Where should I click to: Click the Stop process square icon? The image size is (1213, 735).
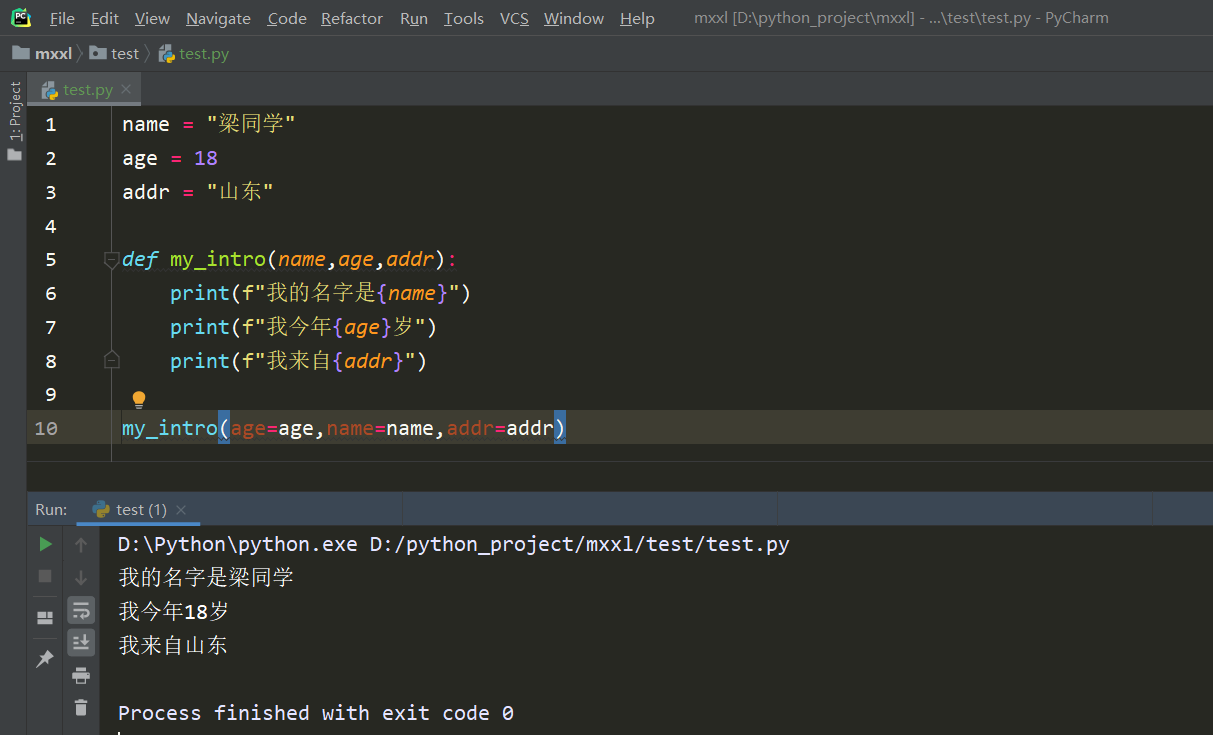[x=45, y=576]
